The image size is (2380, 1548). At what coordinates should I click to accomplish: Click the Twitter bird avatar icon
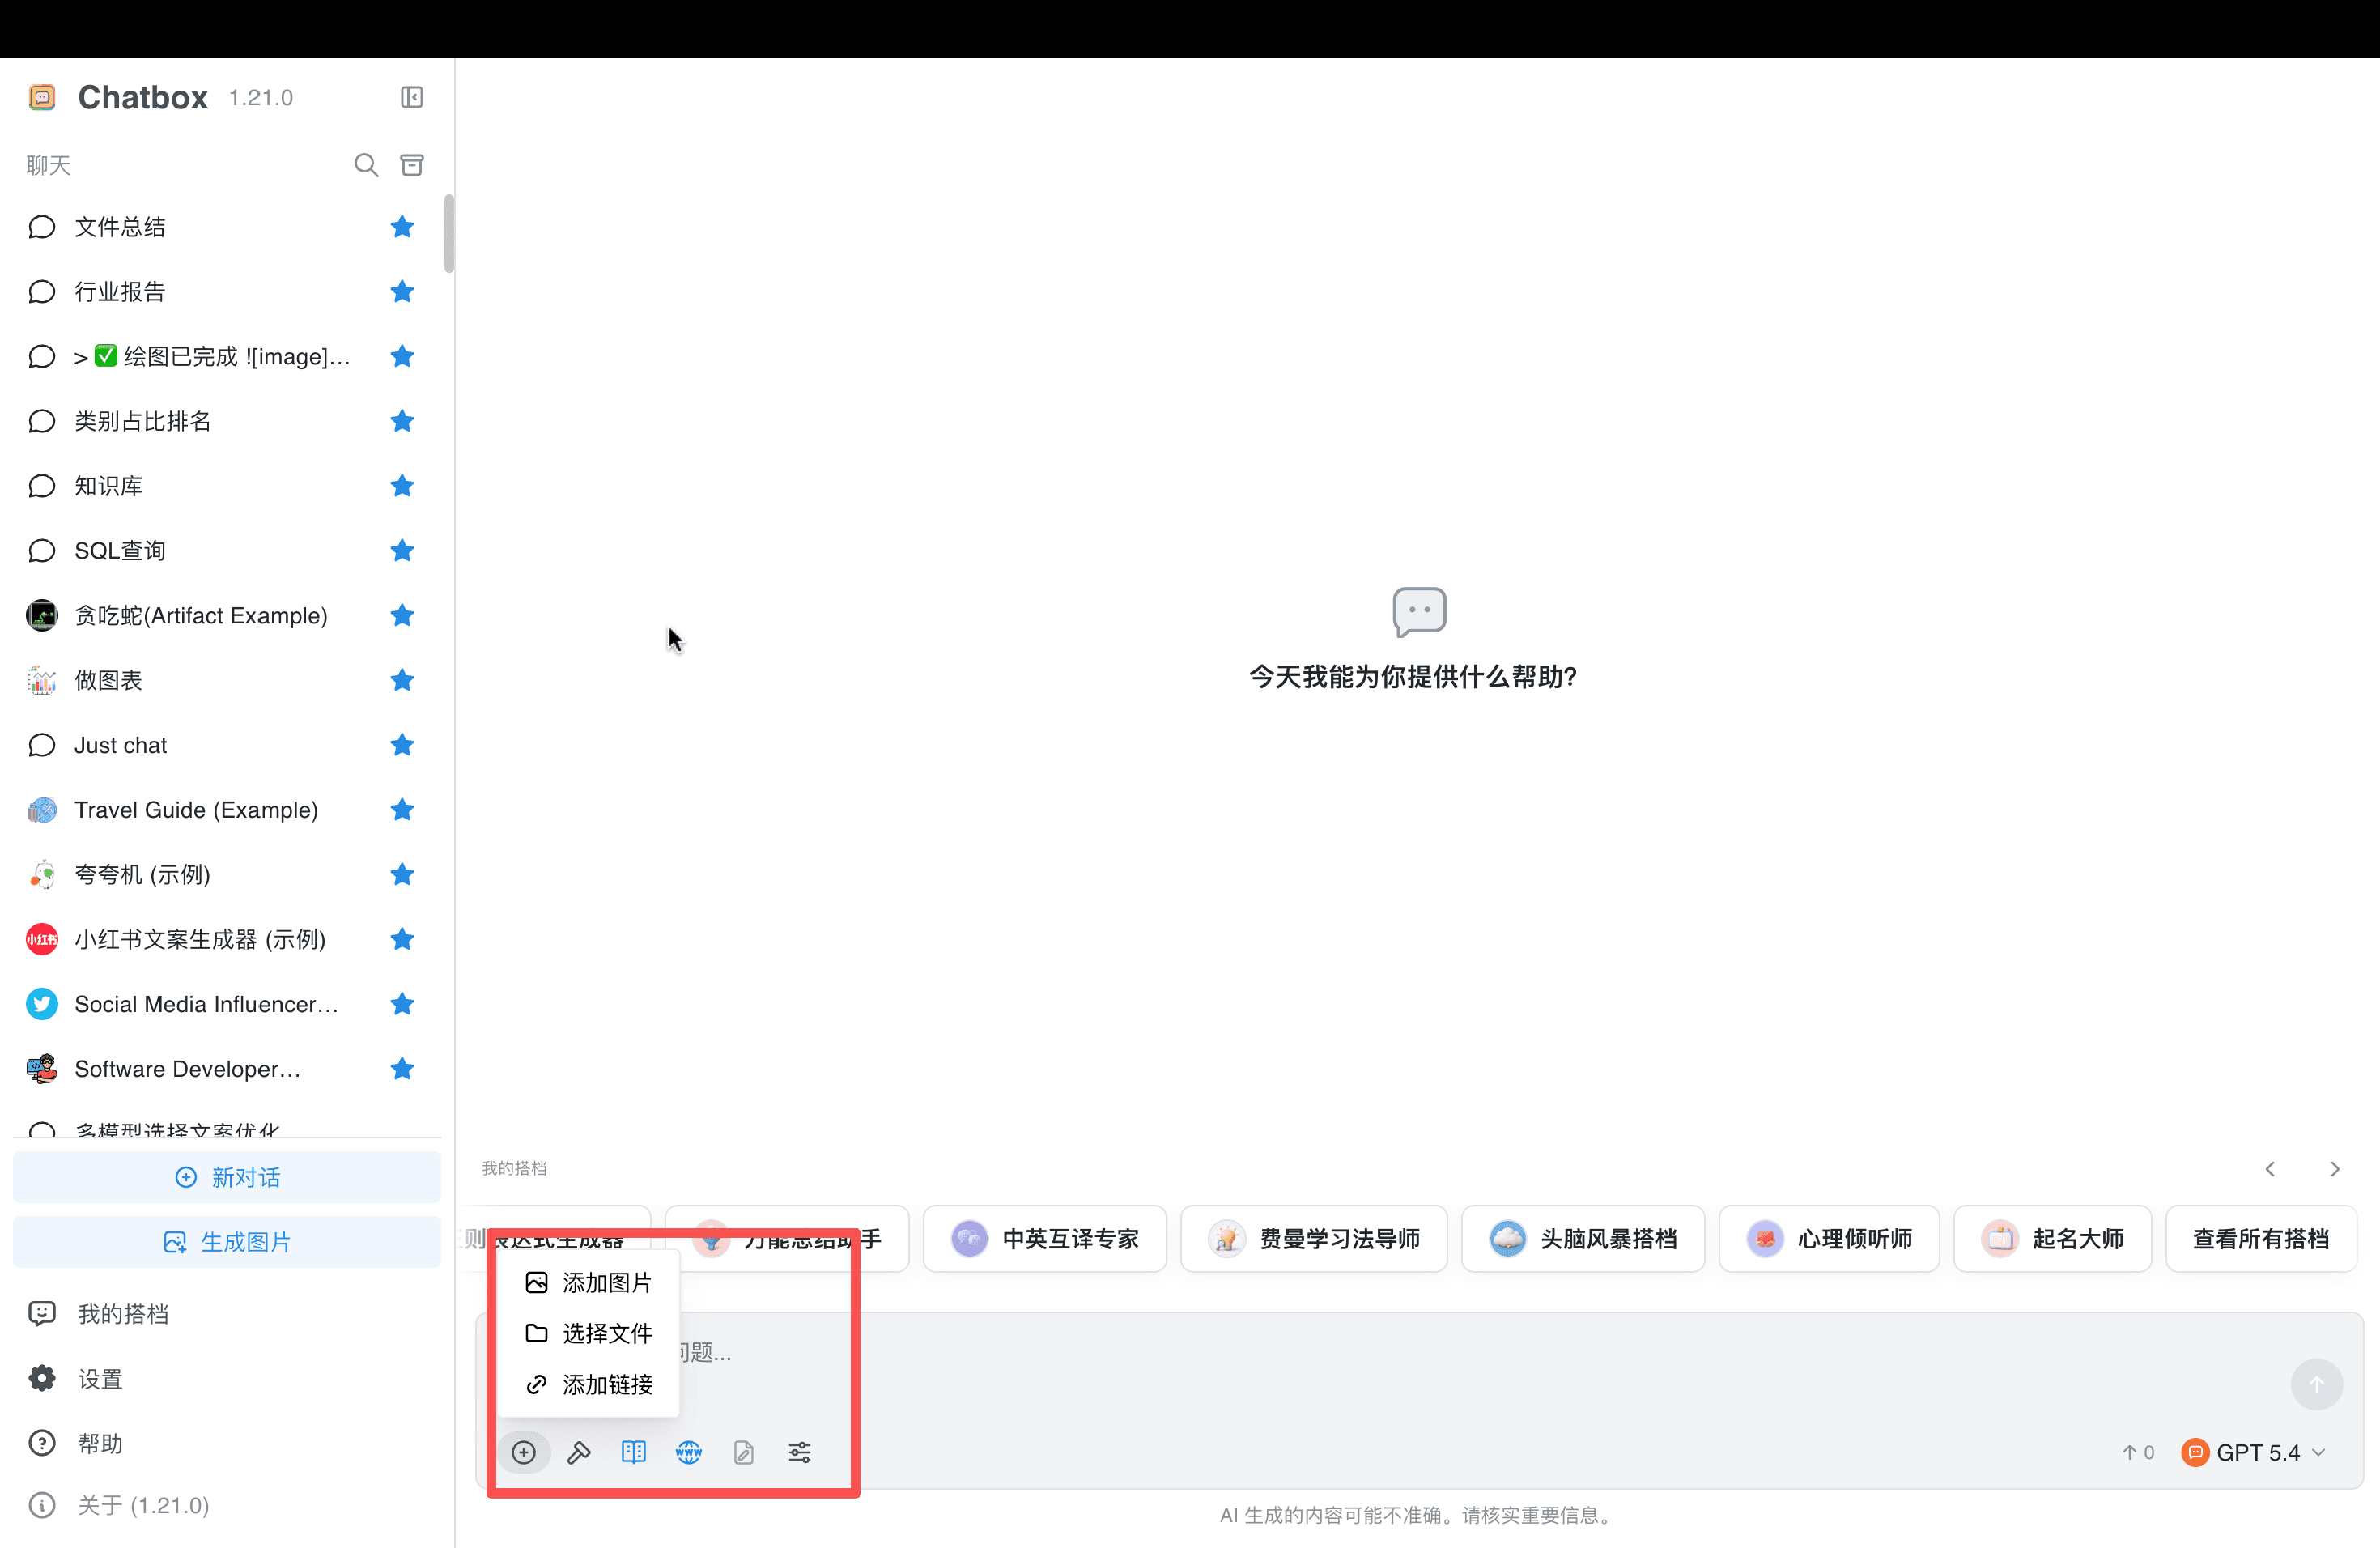pos(42,1004)
